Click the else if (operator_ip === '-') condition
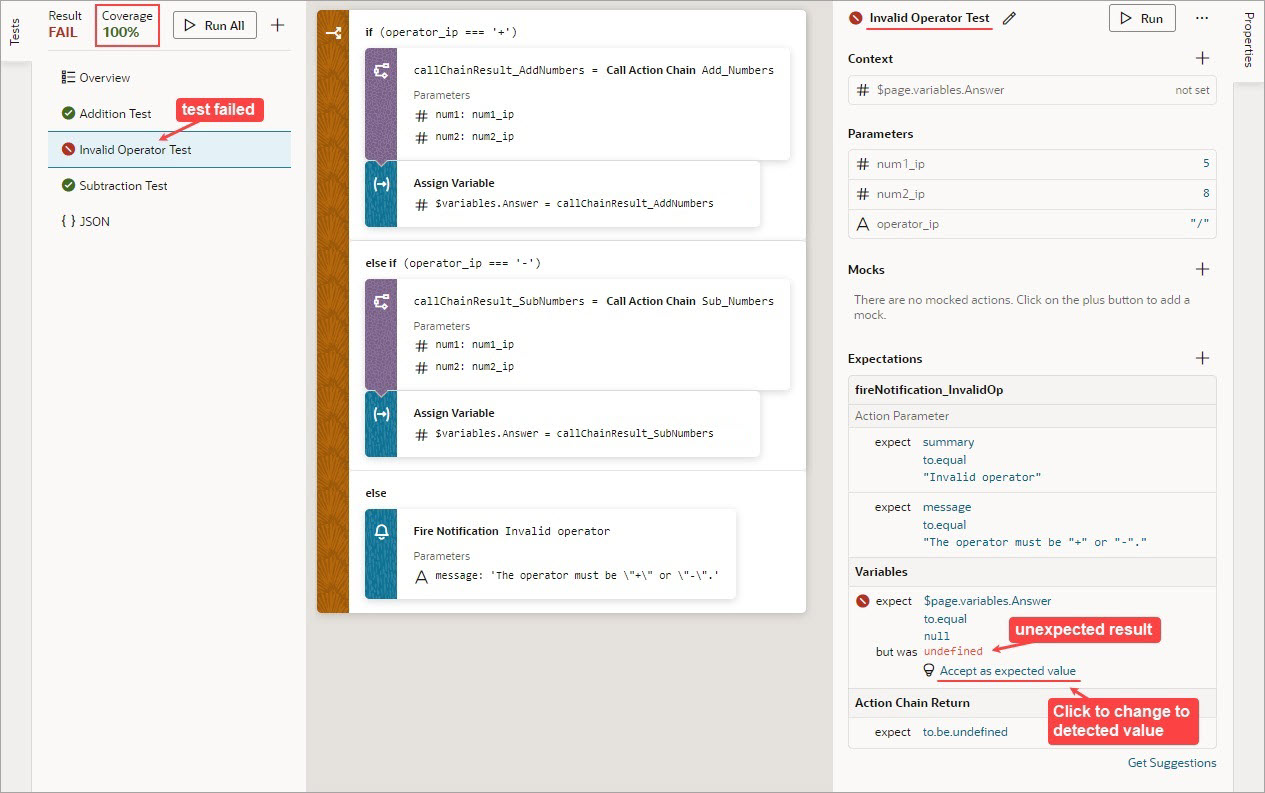The image size is (1265, 793). pos(452,263)
